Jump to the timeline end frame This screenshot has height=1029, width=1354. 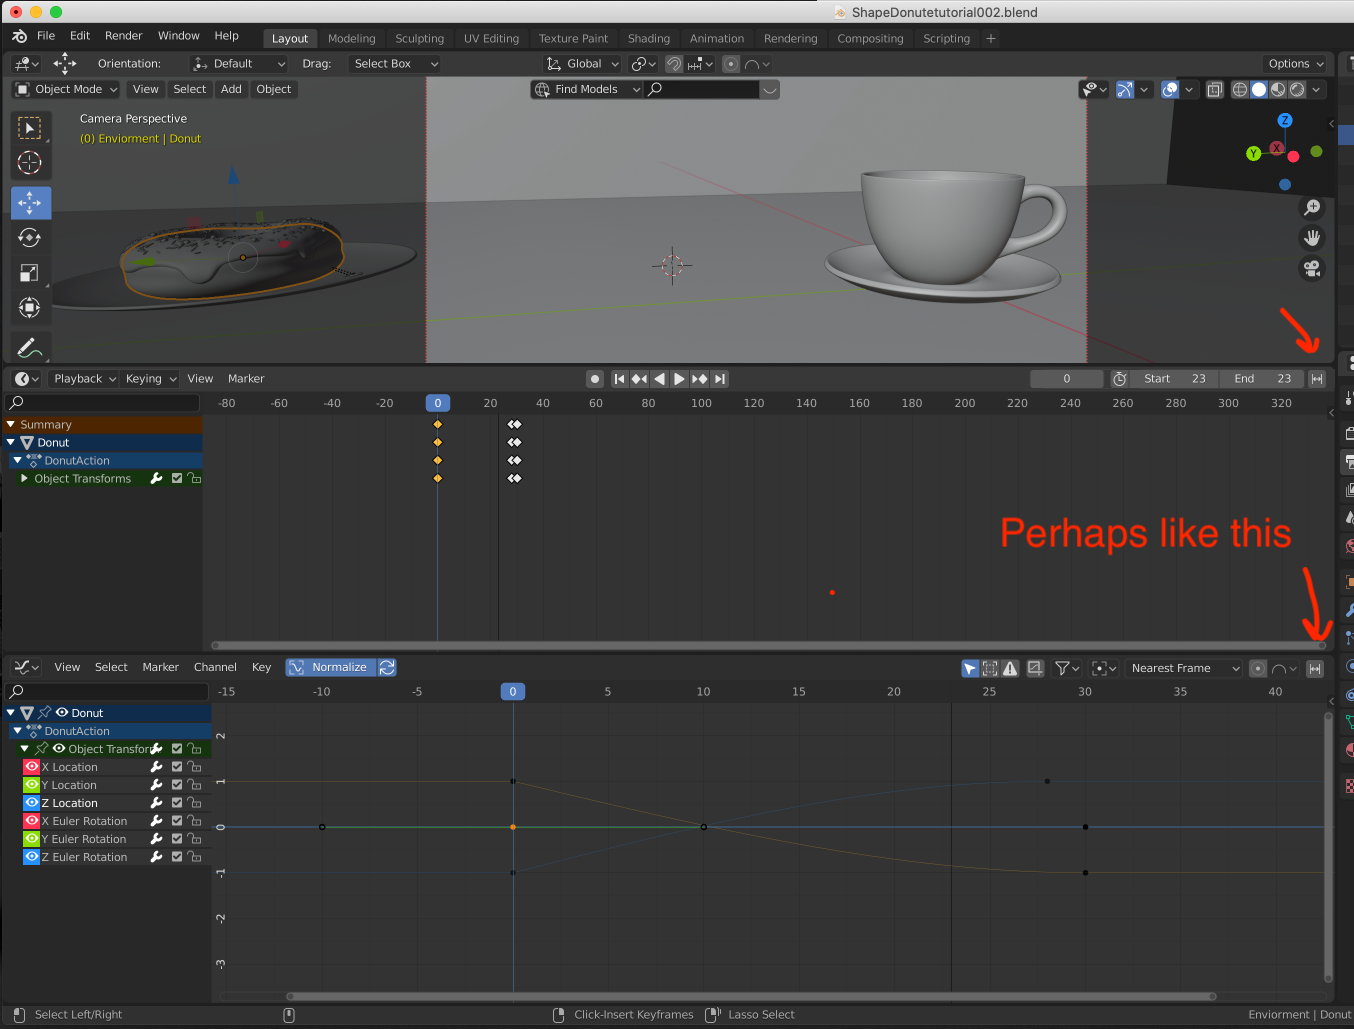[720, 379]
